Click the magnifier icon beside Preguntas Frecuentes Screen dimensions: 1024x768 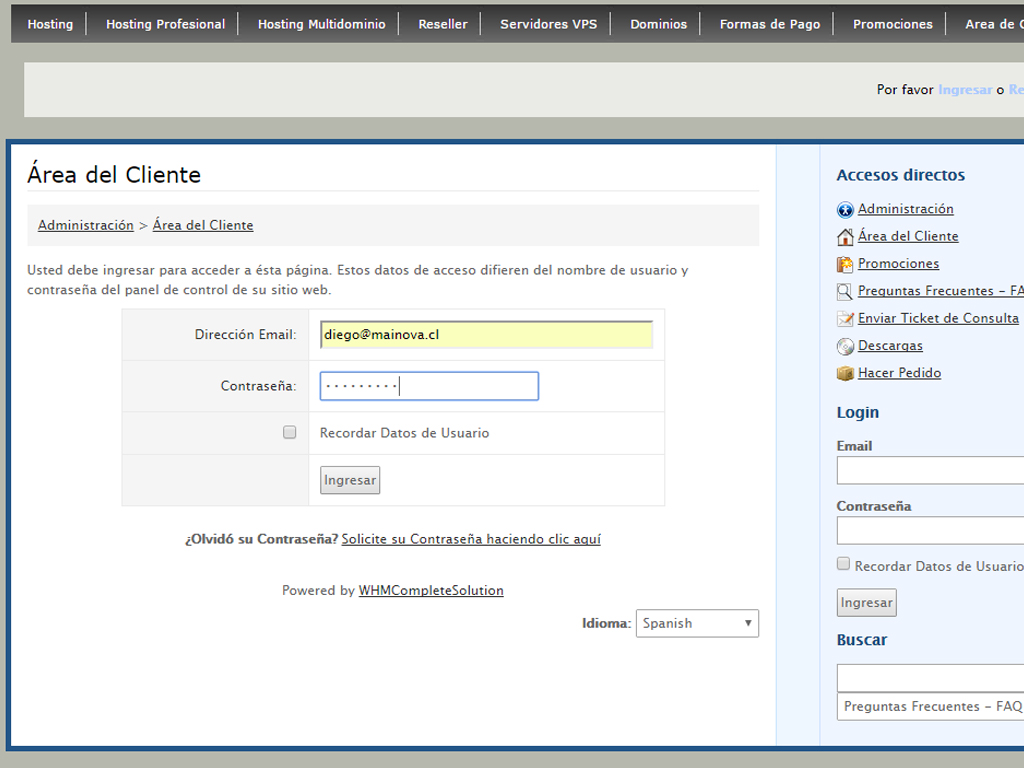point(845,292)
